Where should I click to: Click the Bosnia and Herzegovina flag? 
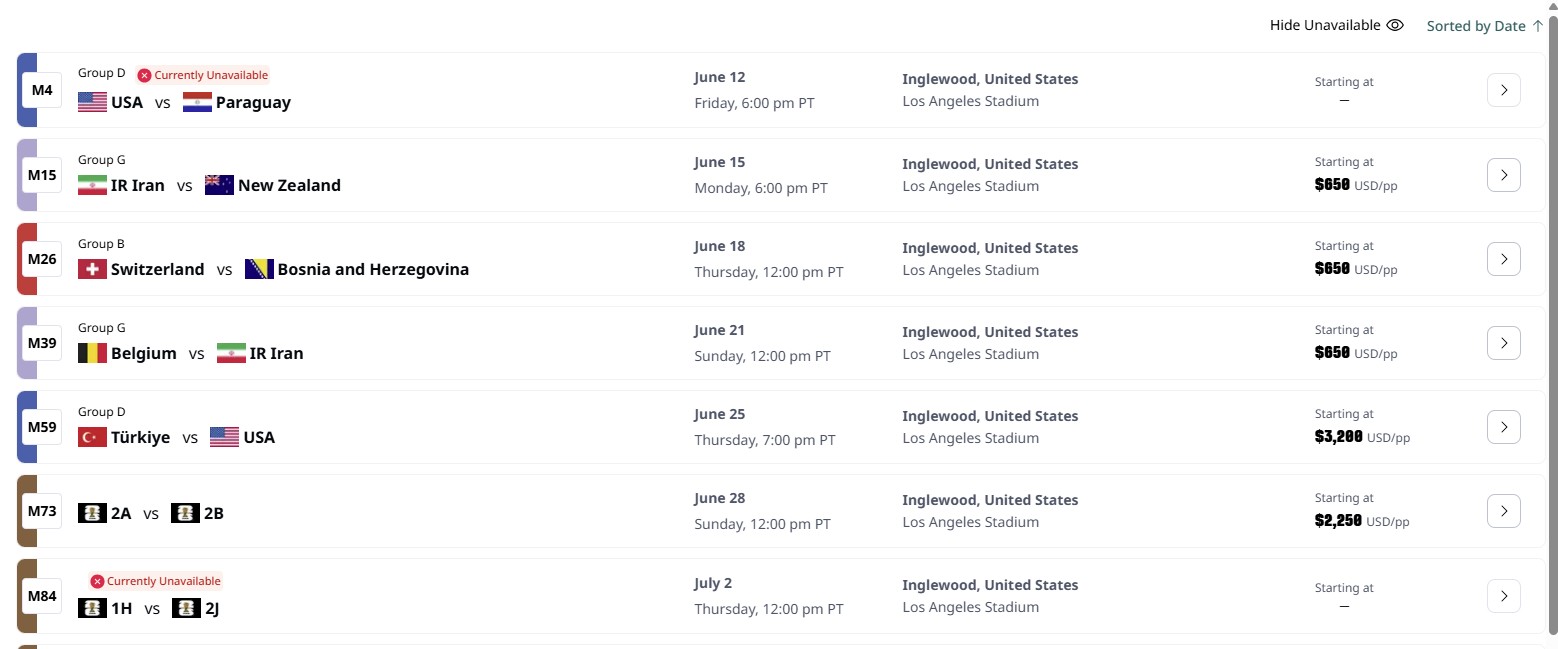259,269
